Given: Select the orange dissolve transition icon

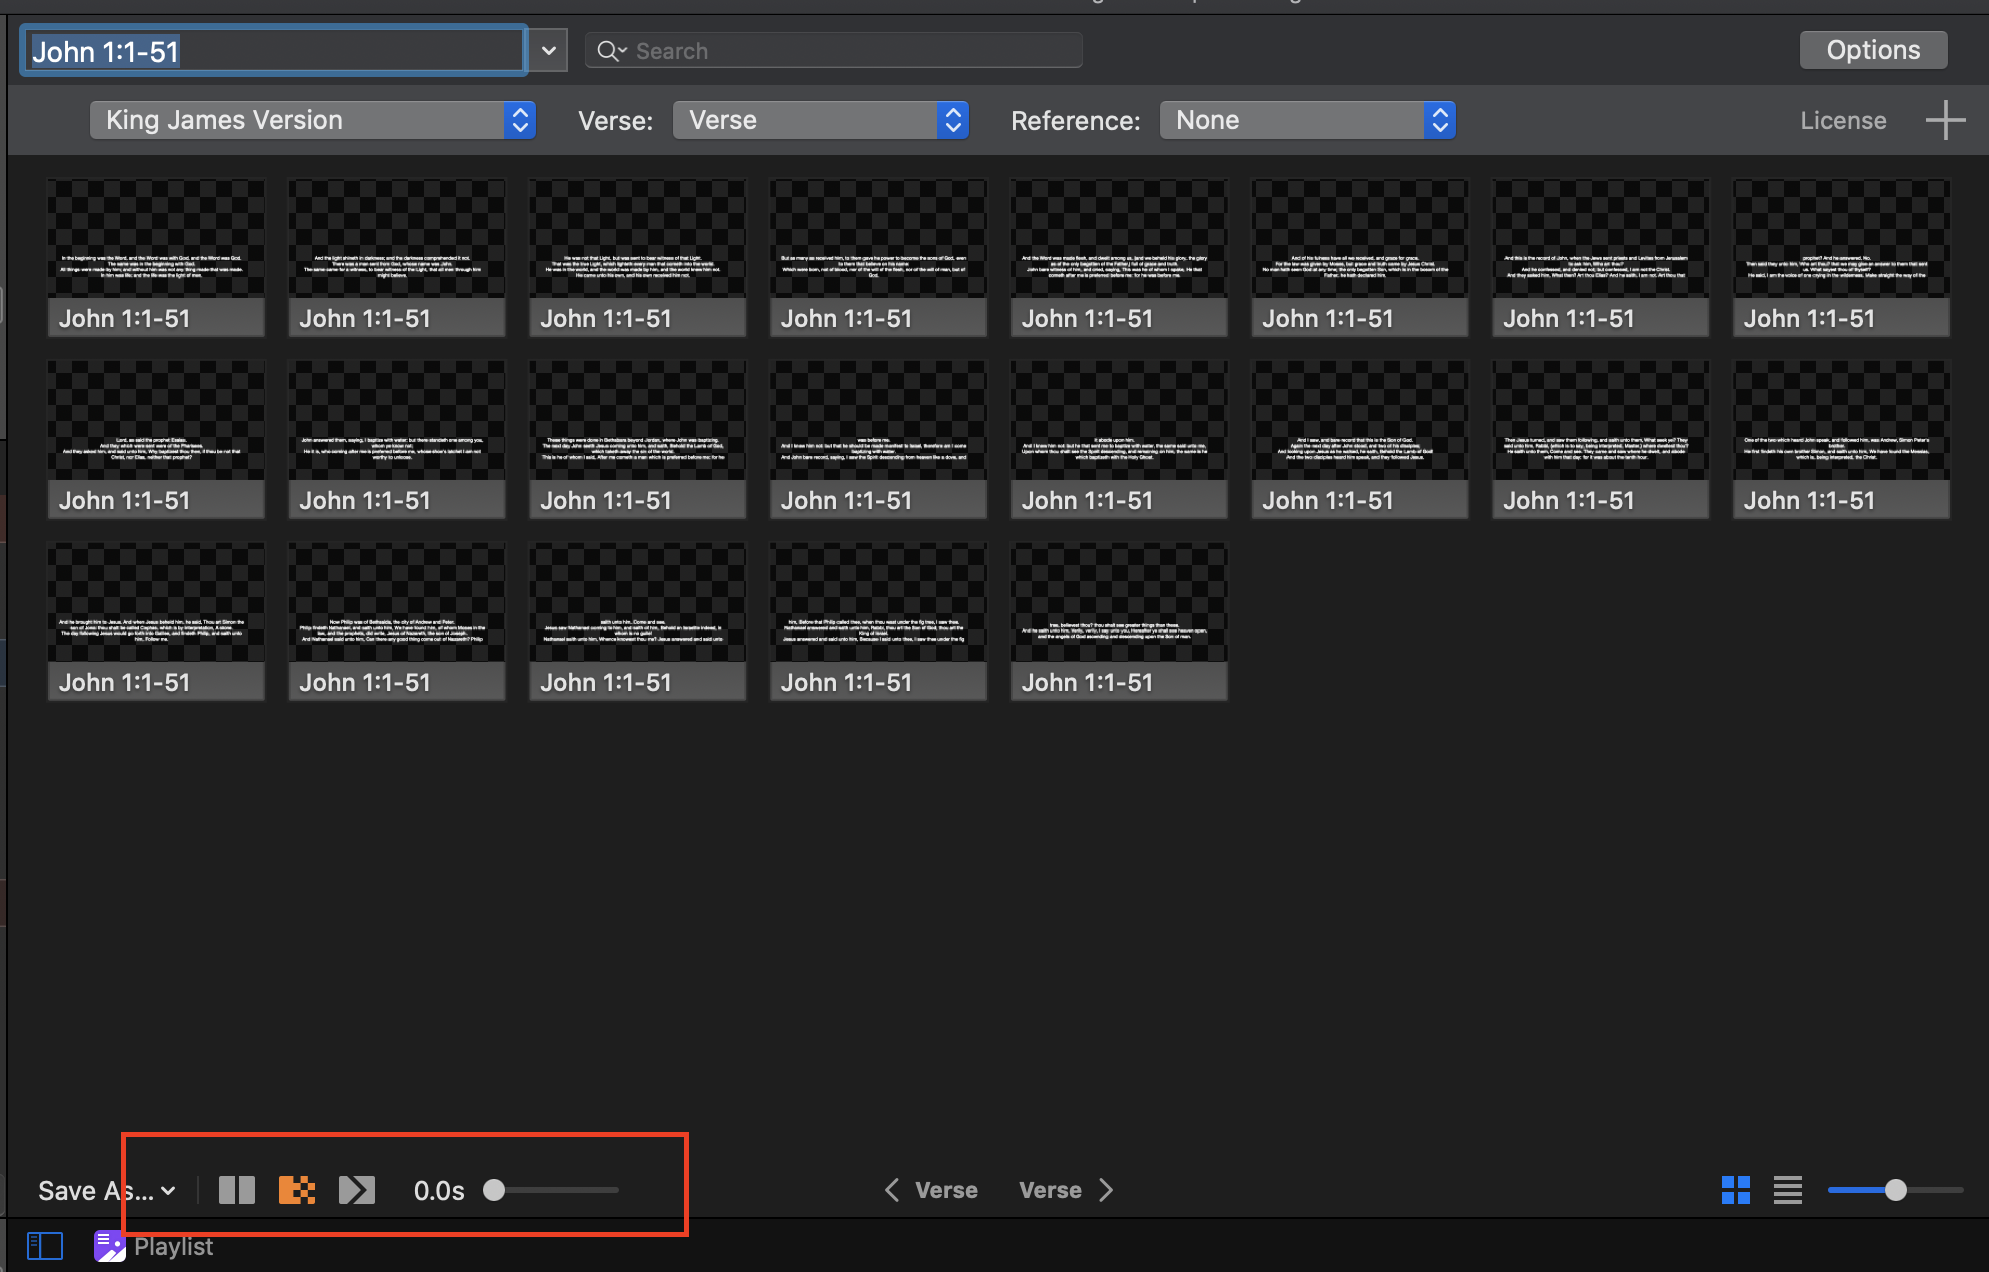Looking at the screenshot, I should point(297,1190).
